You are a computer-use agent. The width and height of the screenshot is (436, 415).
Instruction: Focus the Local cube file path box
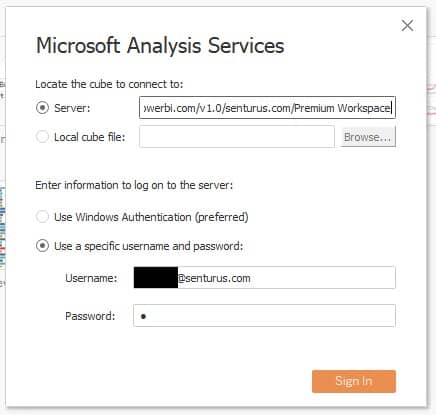click(x=237, y=136)
